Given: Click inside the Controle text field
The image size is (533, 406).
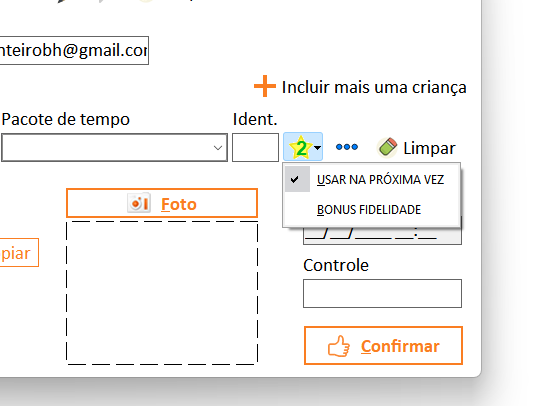Looking at the screenshot, I should [382, 293].
